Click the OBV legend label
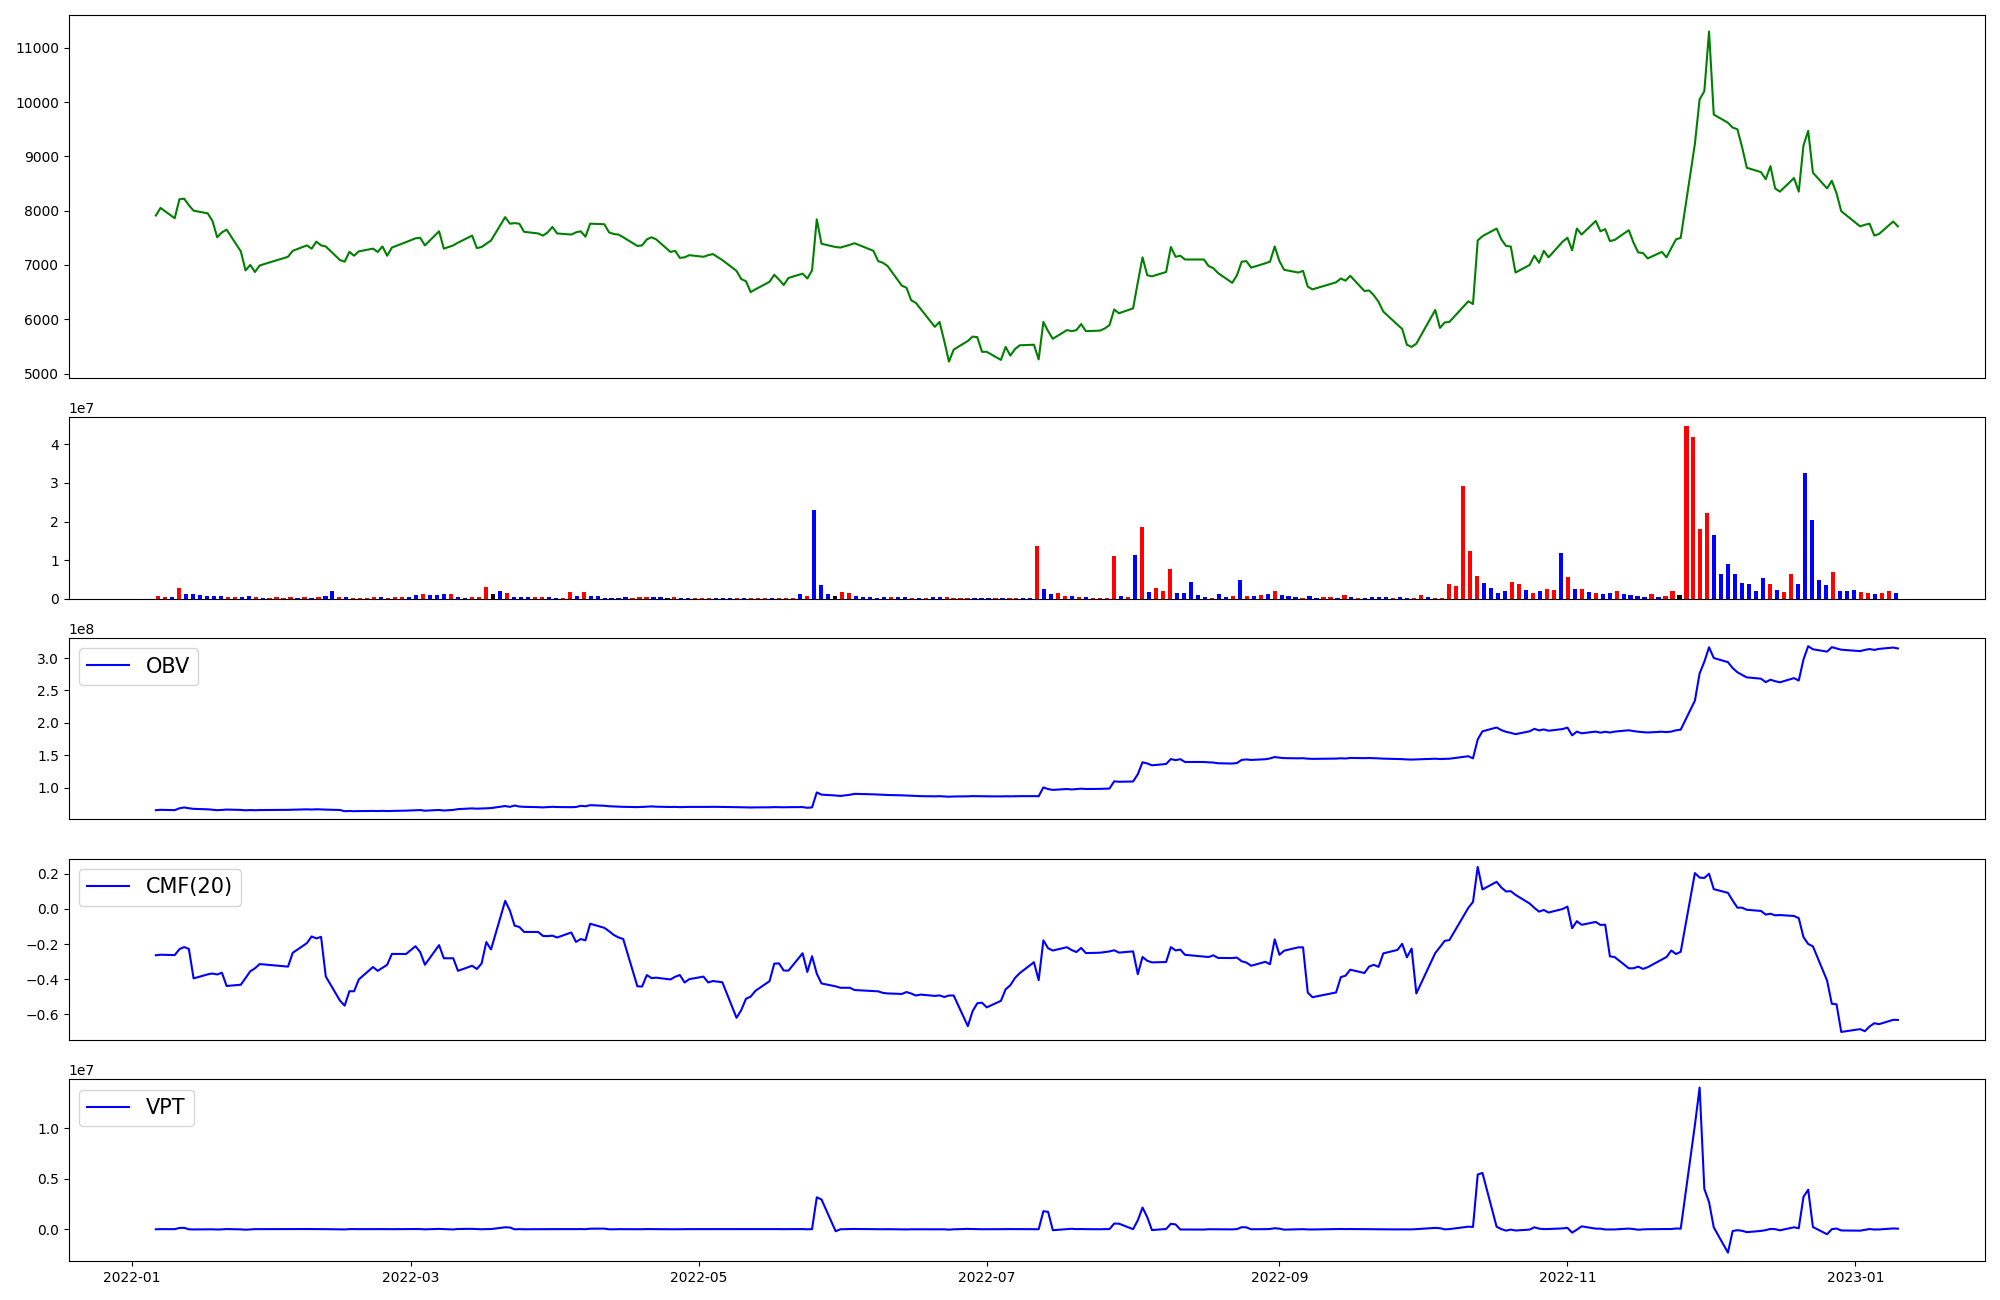Image resolution: width=2000 pixels, height=1300 pixels. [x=167, y=666]
